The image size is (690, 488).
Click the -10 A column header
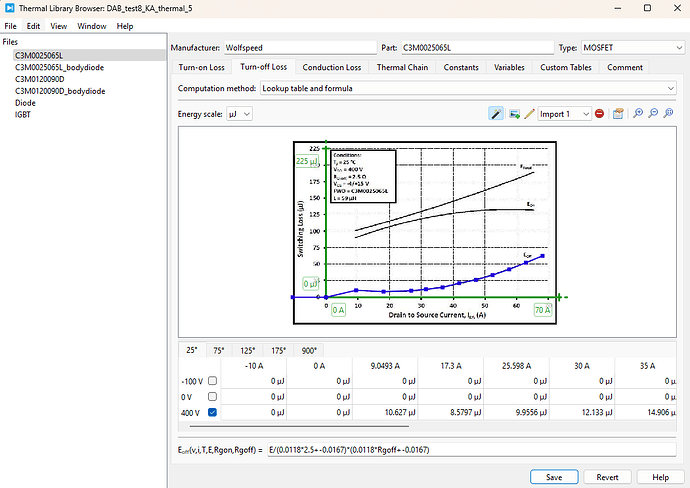pyautogui.click(x=253, y=366)
